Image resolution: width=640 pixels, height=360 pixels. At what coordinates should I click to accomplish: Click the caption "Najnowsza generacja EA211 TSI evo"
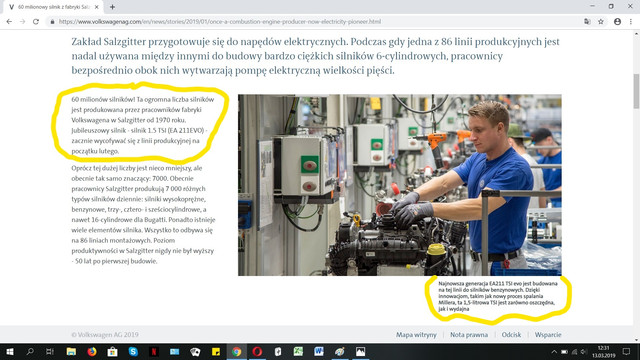tap(498, 296)
